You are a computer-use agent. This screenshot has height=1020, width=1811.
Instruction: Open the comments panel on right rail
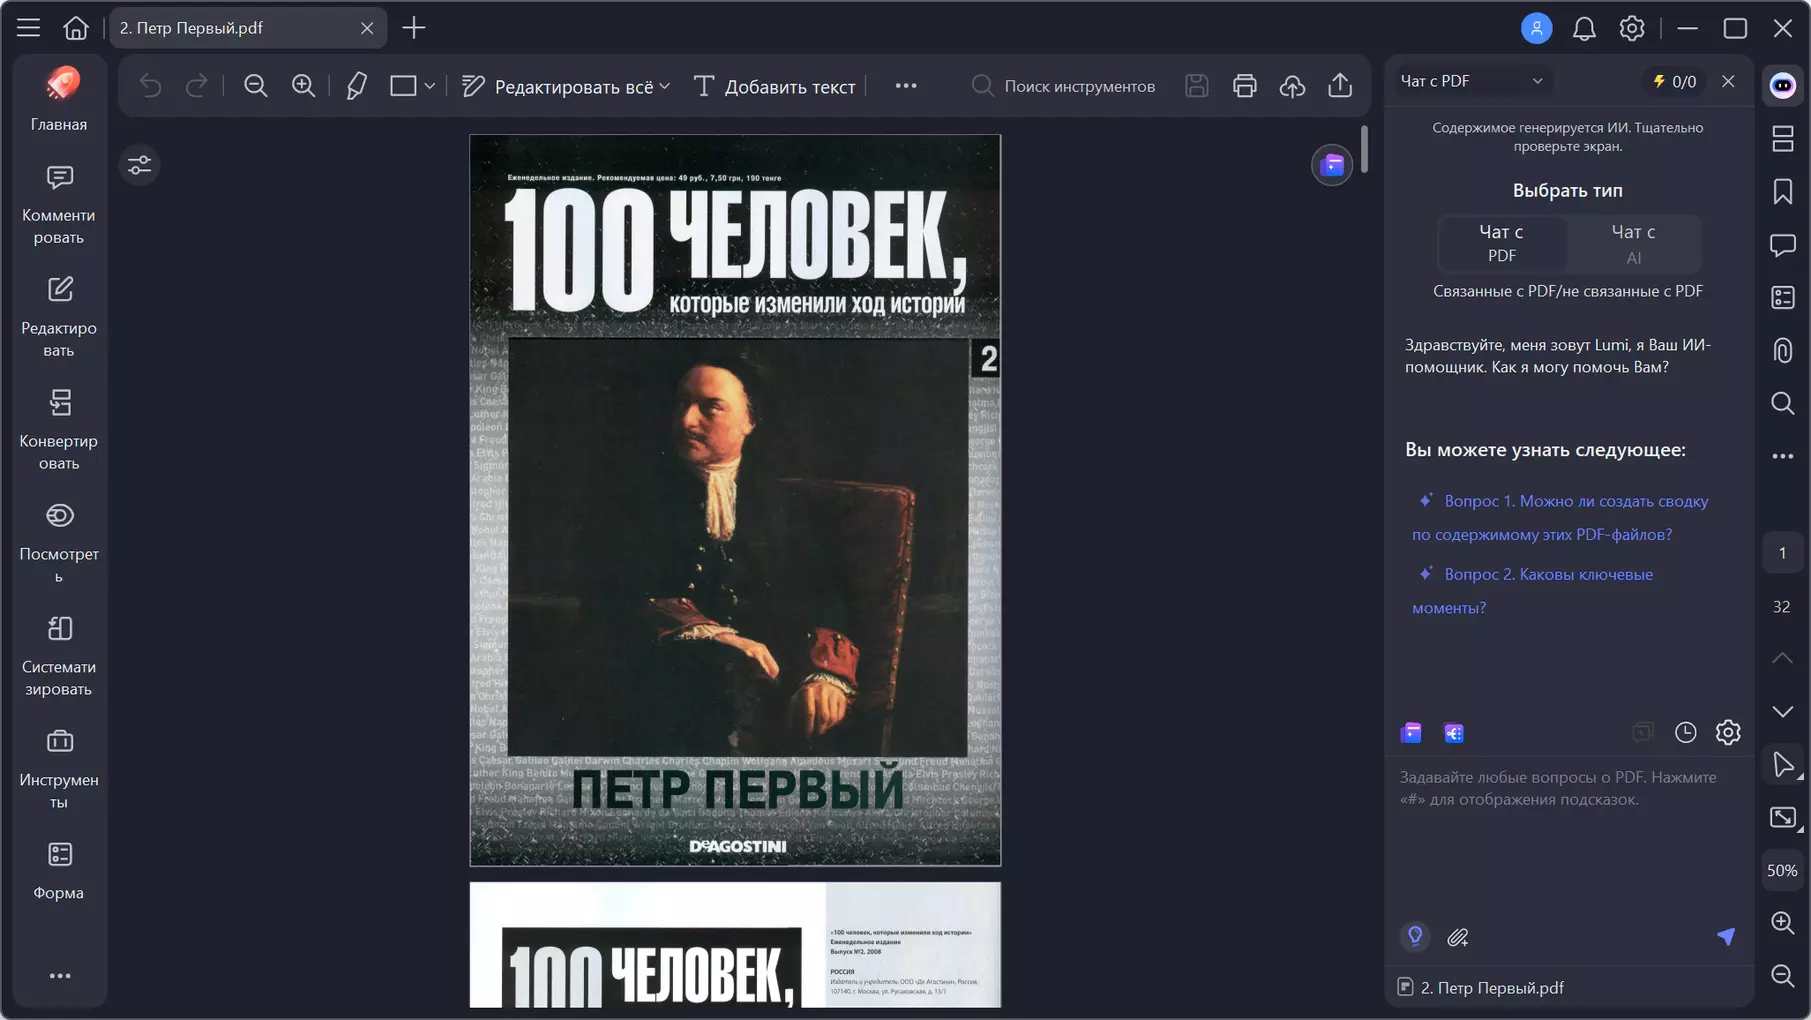[x=1782, y=245]
